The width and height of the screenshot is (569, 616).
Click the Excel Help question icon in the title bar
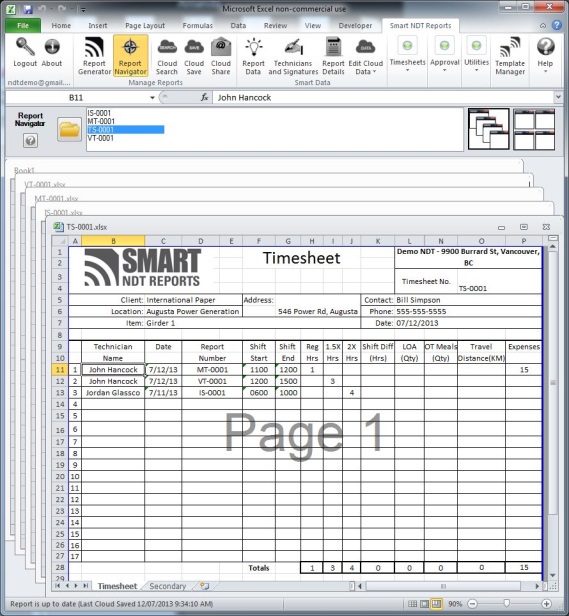point(557,25)
